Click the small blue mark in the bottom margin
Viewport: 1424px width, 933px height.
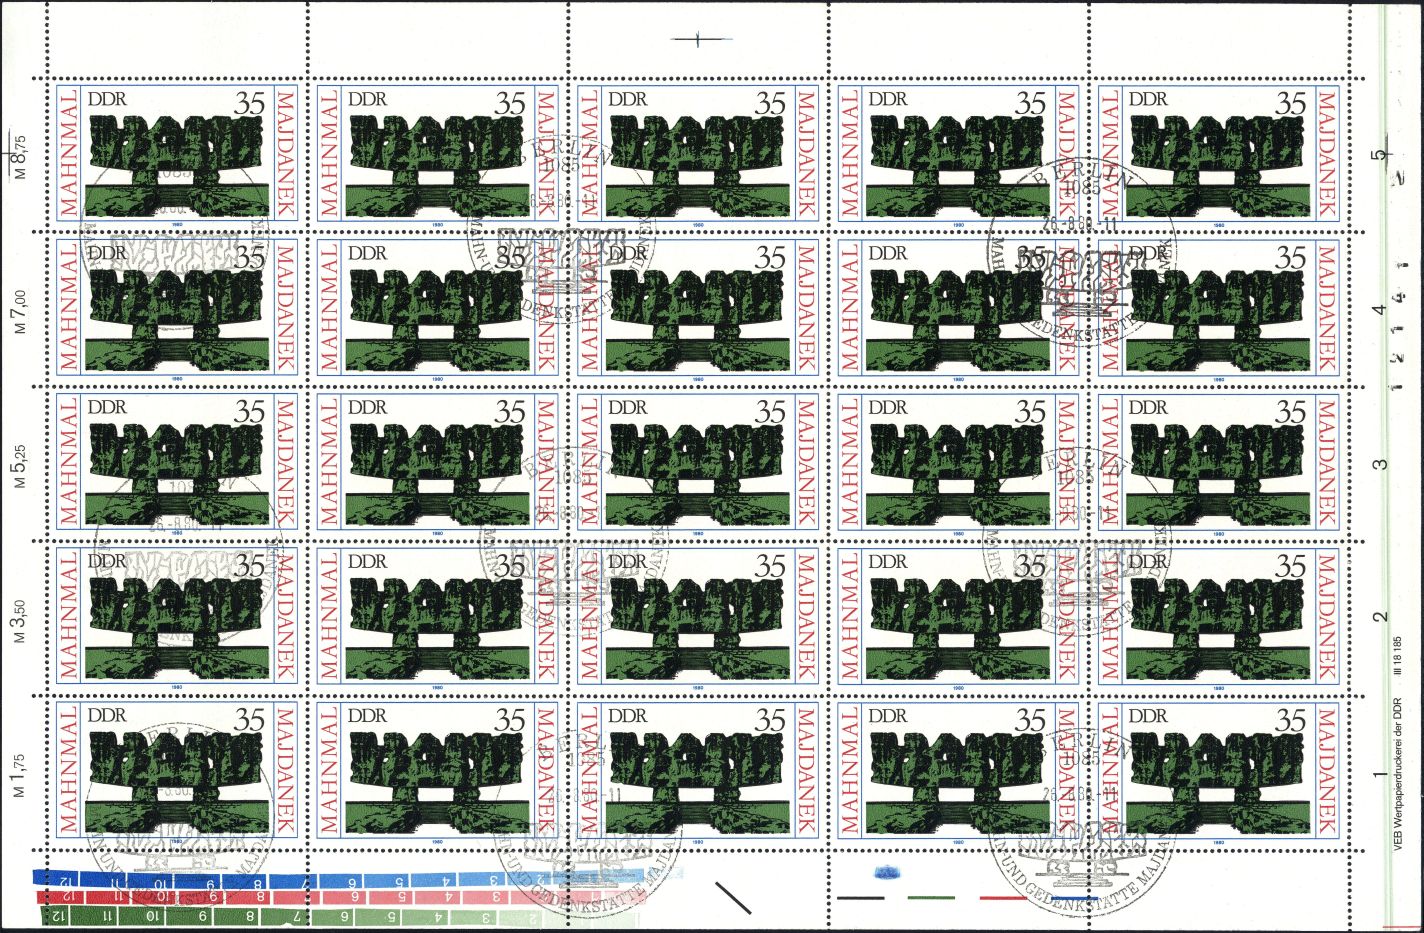[x=886, y=873]
